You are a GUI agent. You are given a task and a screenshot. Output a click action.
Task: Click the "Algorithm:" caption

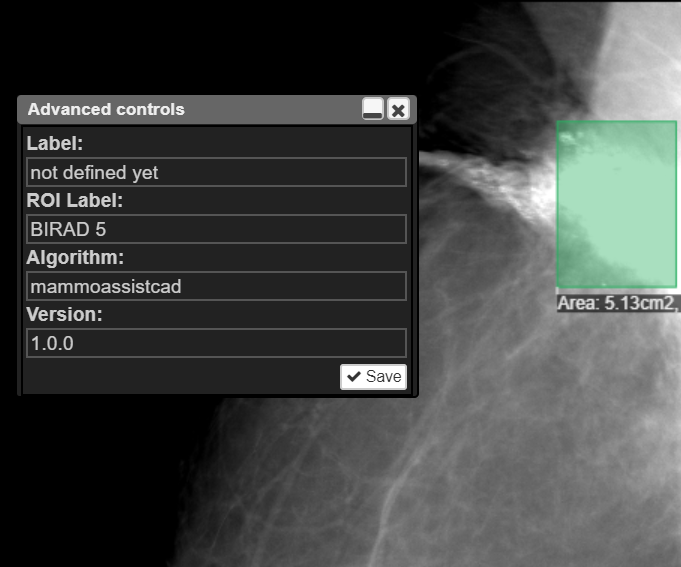pos(75,257)
